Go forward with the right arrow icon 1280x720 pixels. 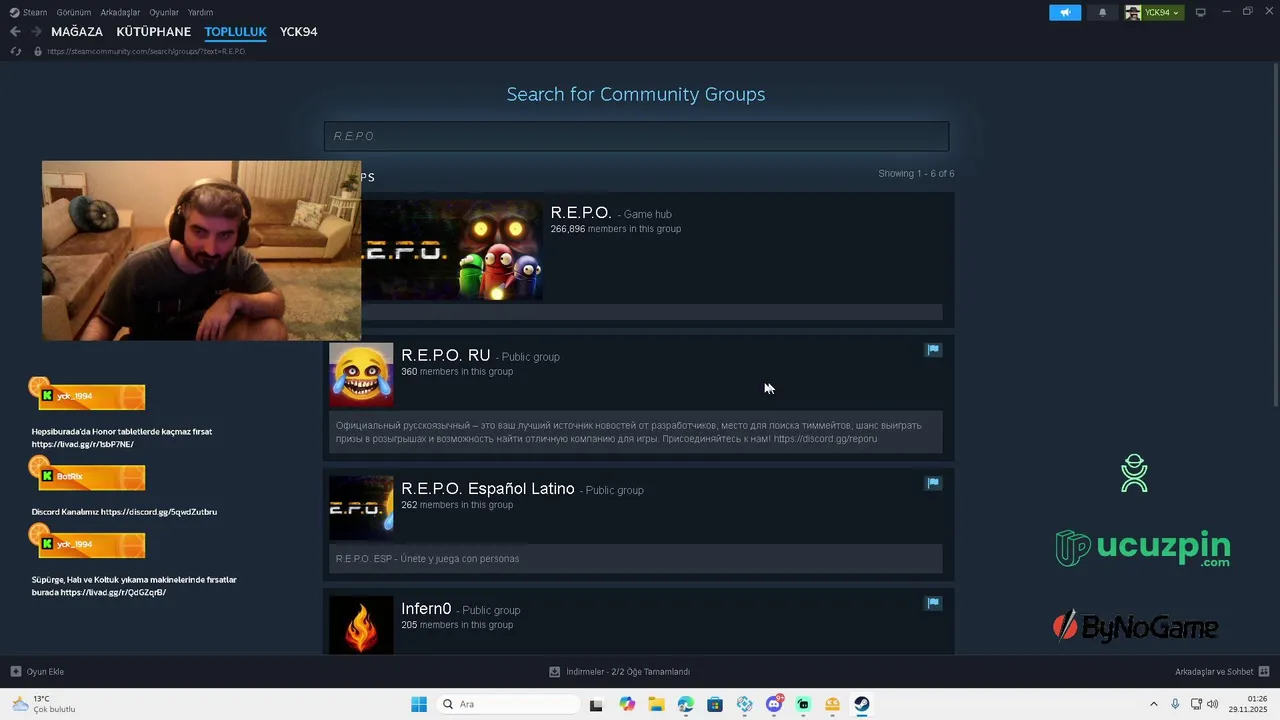(36, 32)
